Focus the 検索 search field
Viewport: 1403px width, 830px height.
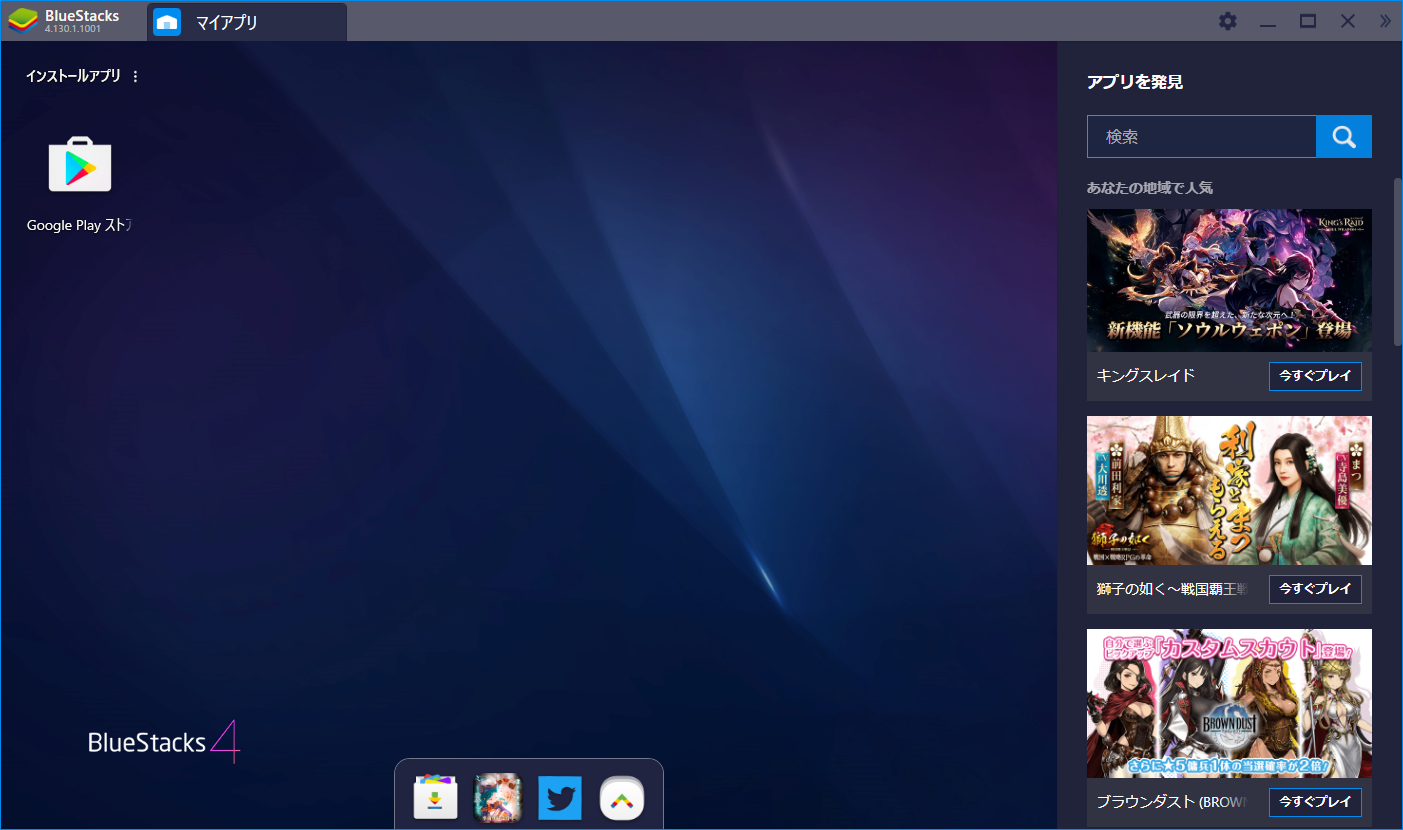(1201, 137)
